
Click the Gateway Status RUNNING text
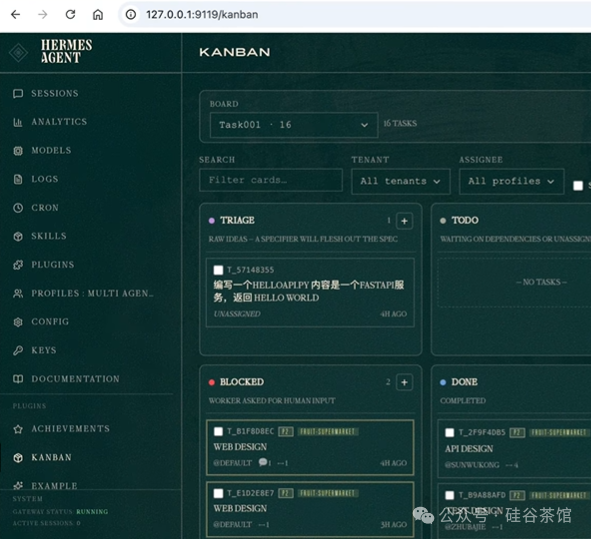click(x=92, y=512)
